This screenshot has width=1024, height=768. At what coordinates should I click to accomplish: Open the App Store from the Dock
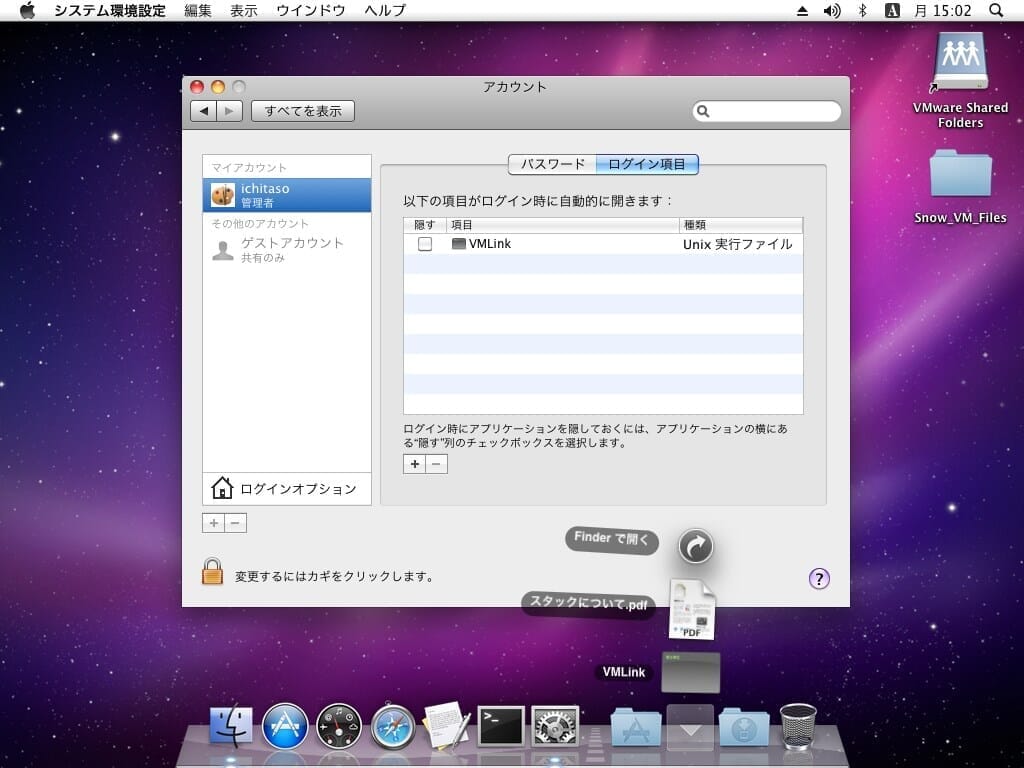(x=285, y=727)
